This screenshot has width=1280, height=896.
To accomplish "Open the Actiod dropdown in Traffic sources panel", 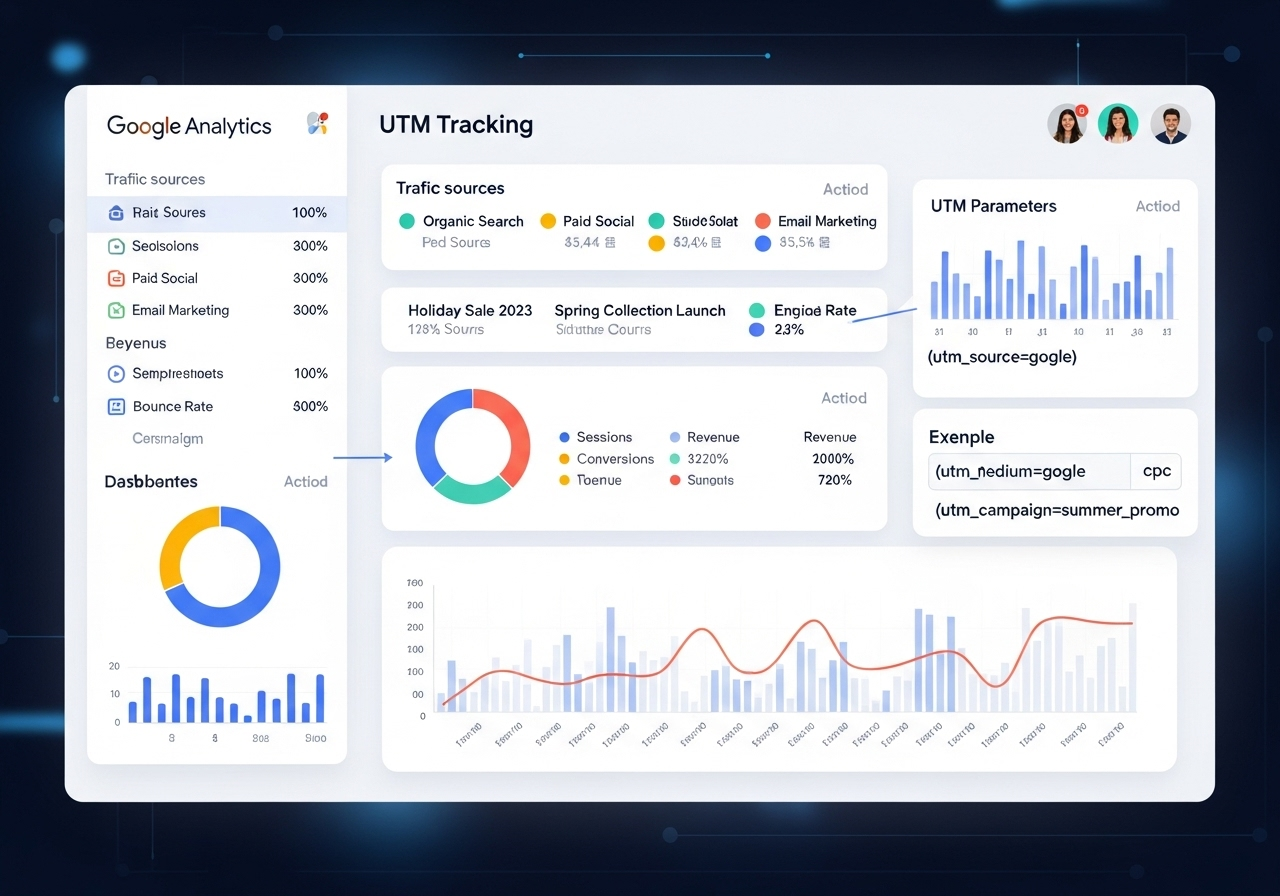I will pos(845,189).
